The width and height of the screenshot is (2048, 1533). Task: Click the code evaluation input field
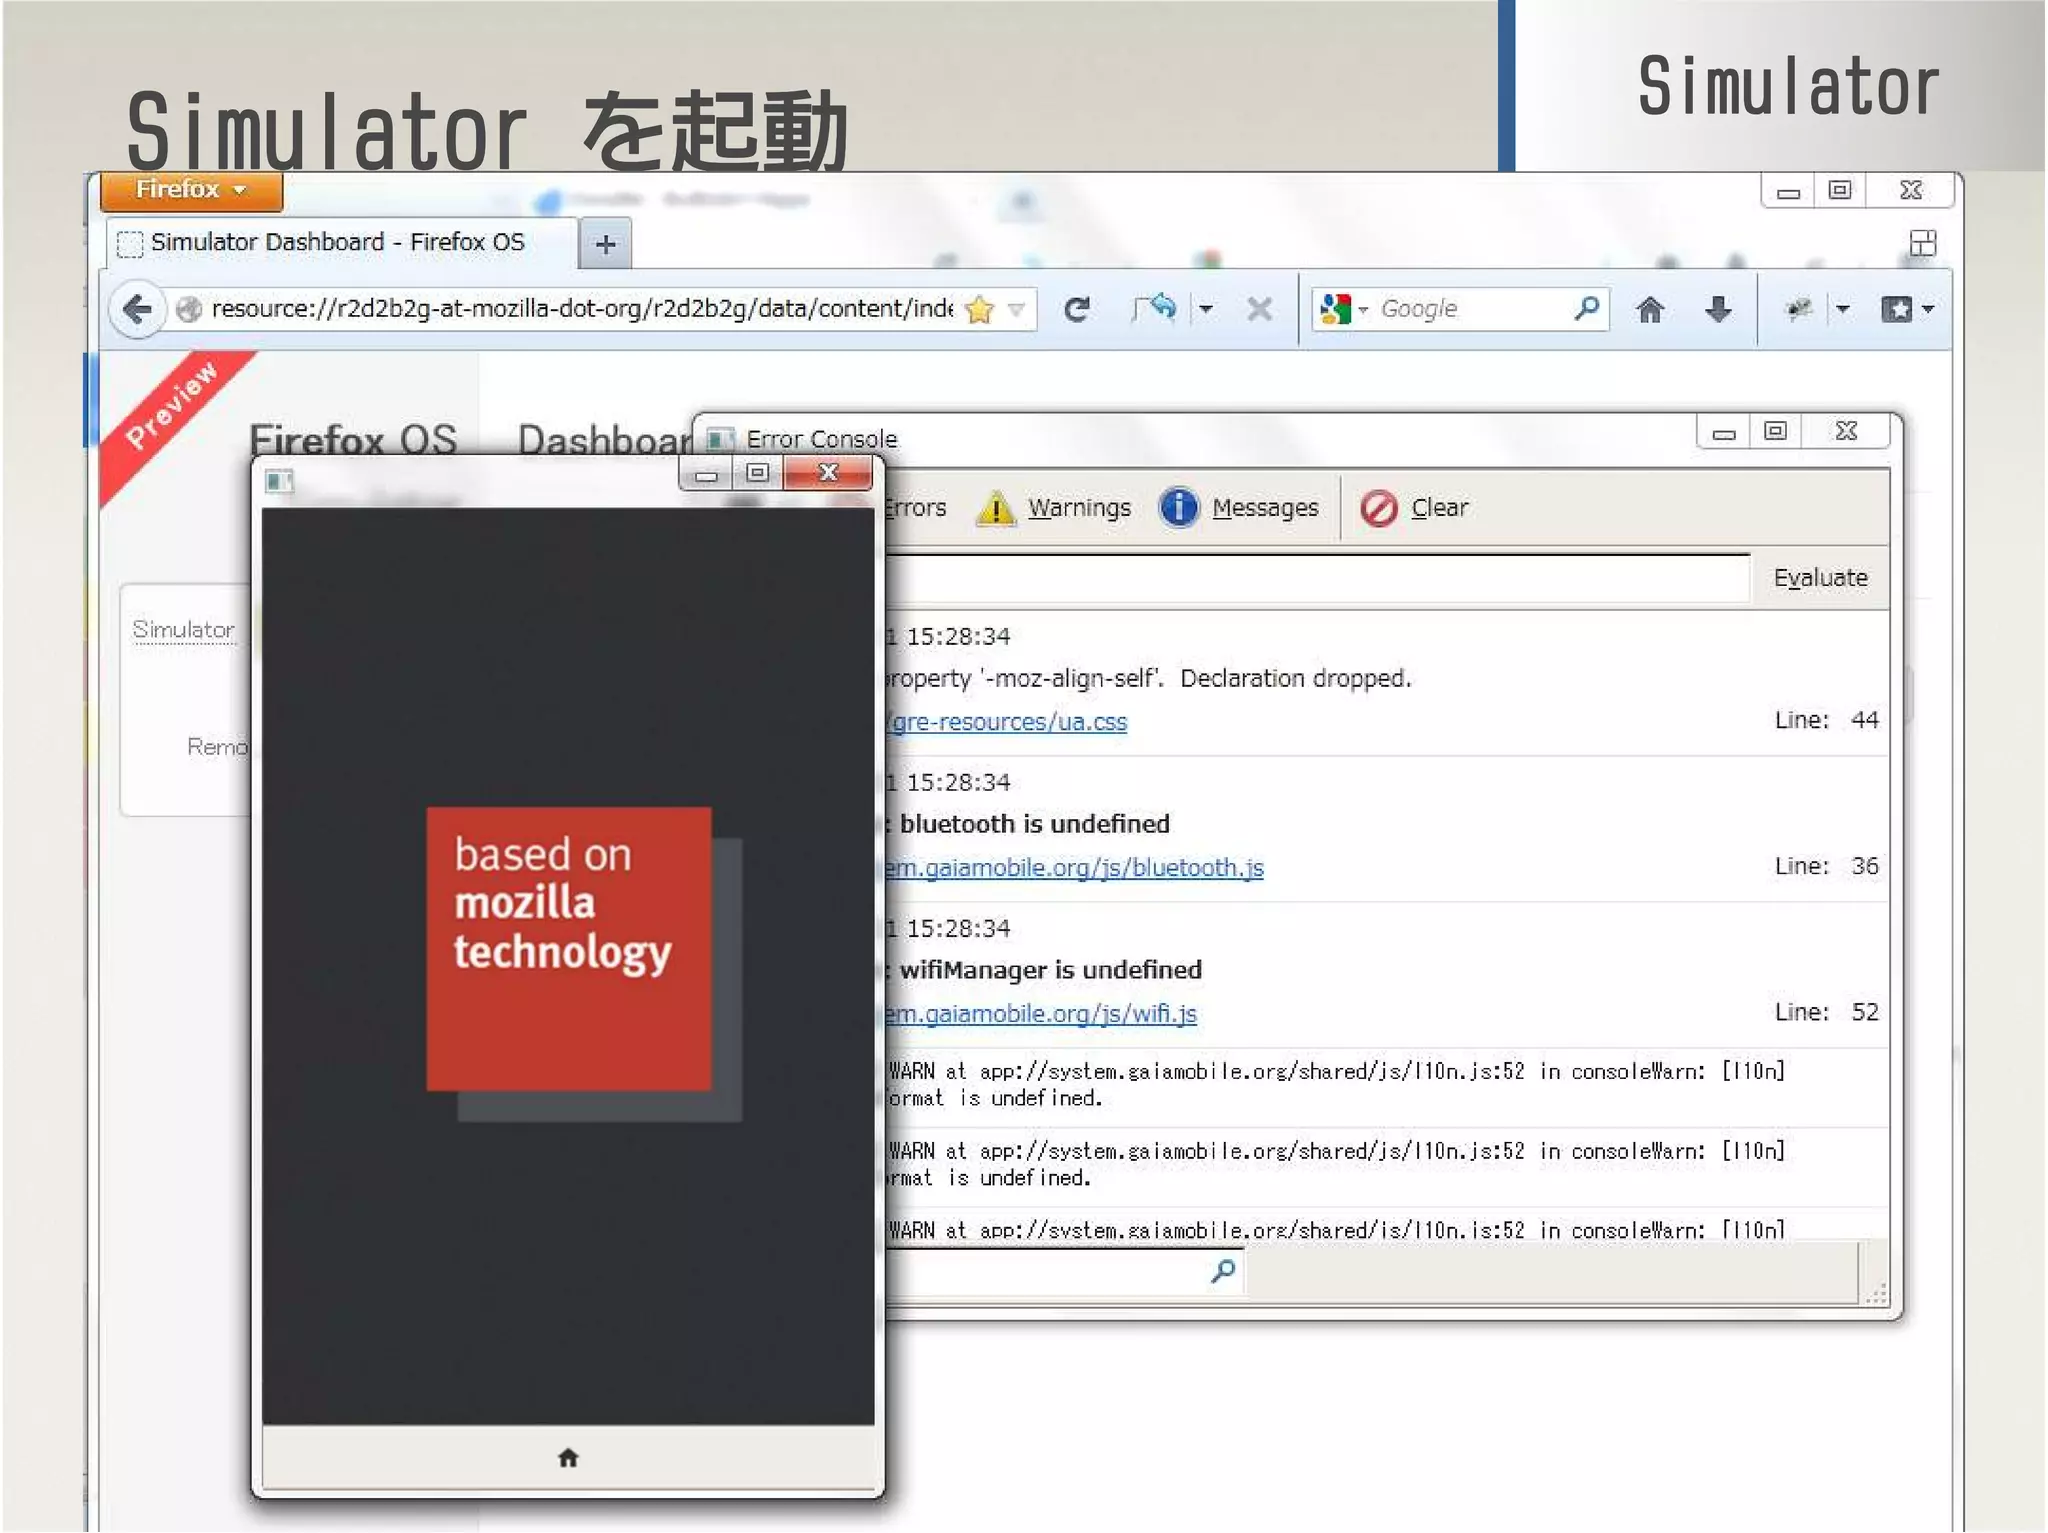pyautogui.click(x=1316, y=578)
